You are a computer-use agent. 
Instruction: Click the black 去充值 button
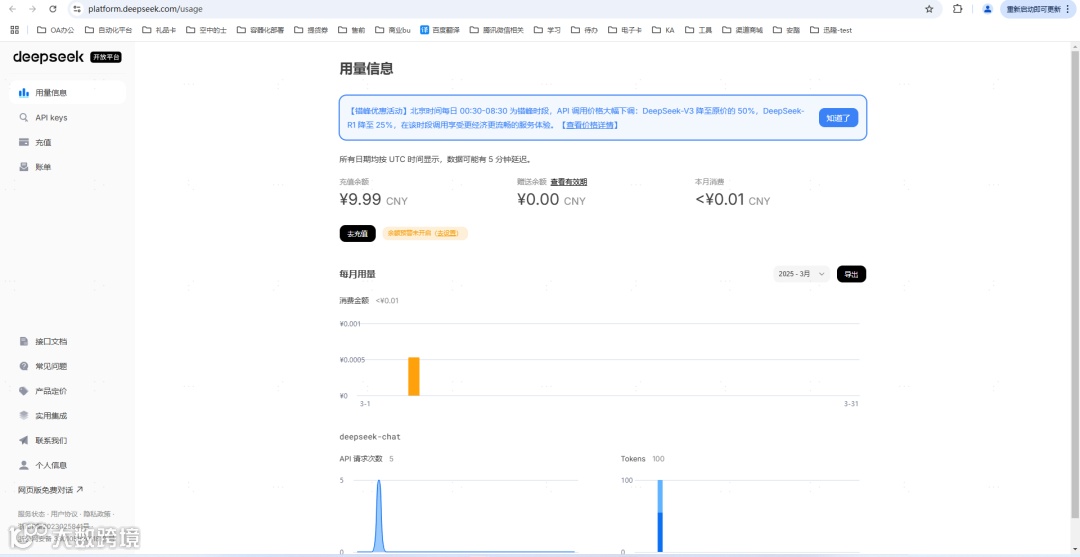point(357,233)
